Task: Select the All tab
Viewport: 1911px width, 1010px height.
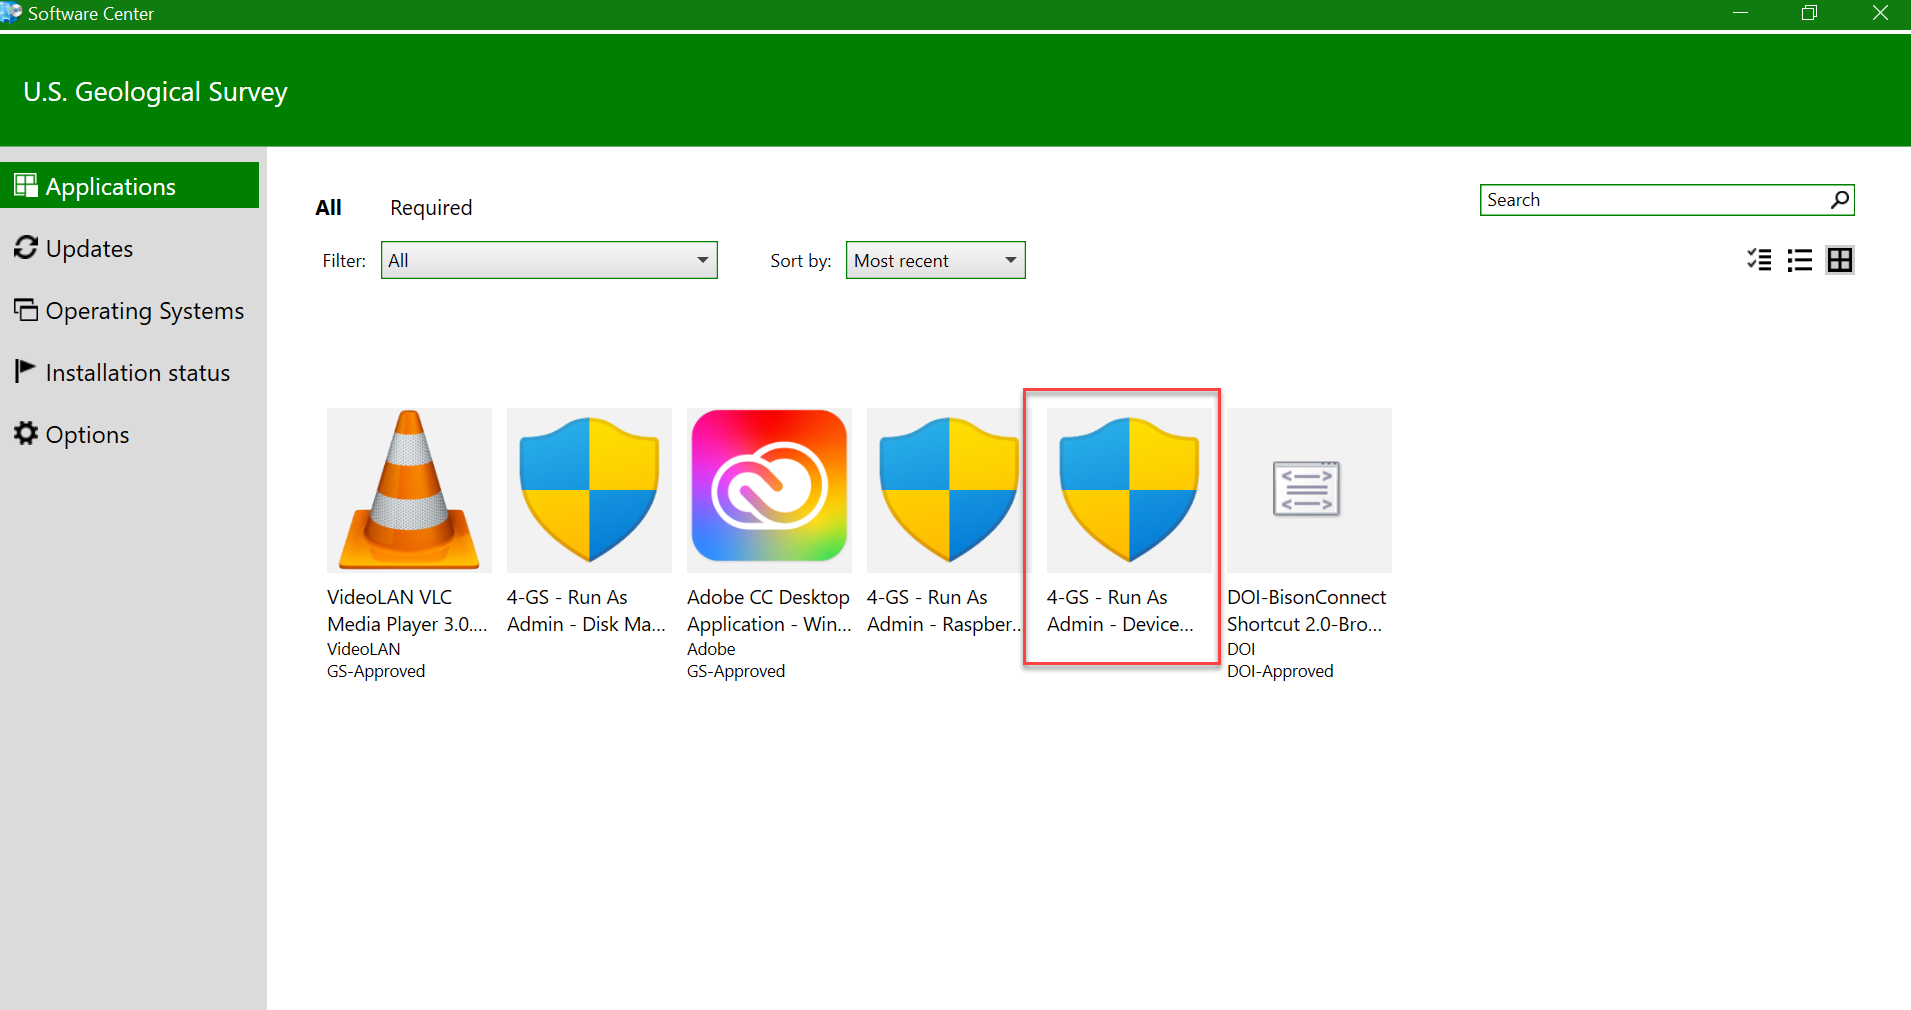Action: click(x=328, y=207)
